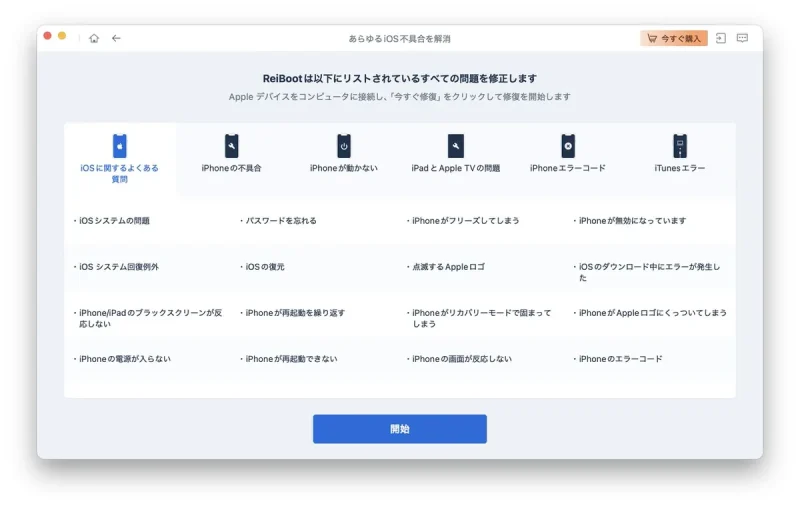Click the iPhoneエラーコード error phone icon
800x508 pixels.
coord(568,146)
